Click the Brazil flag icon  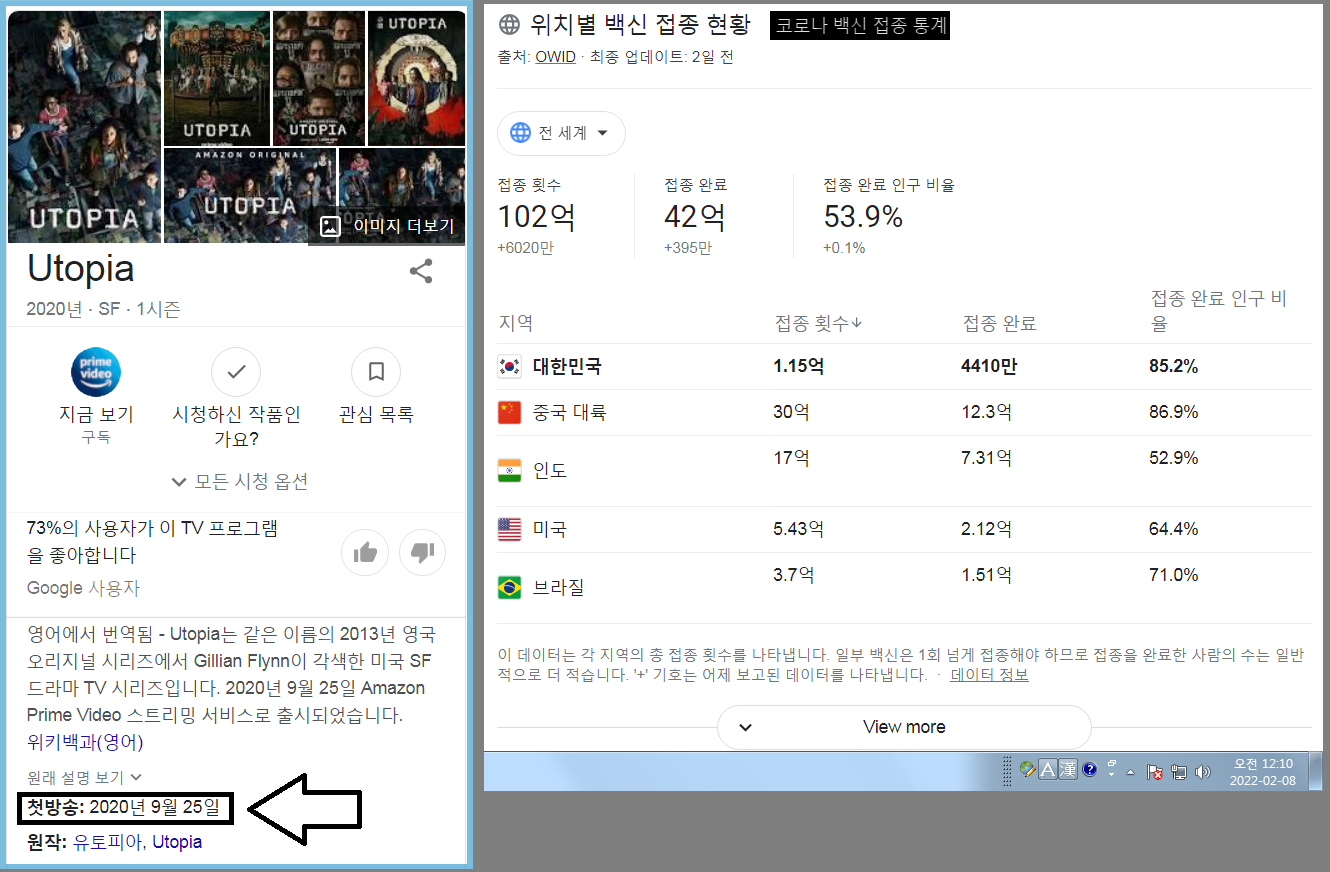509,588
